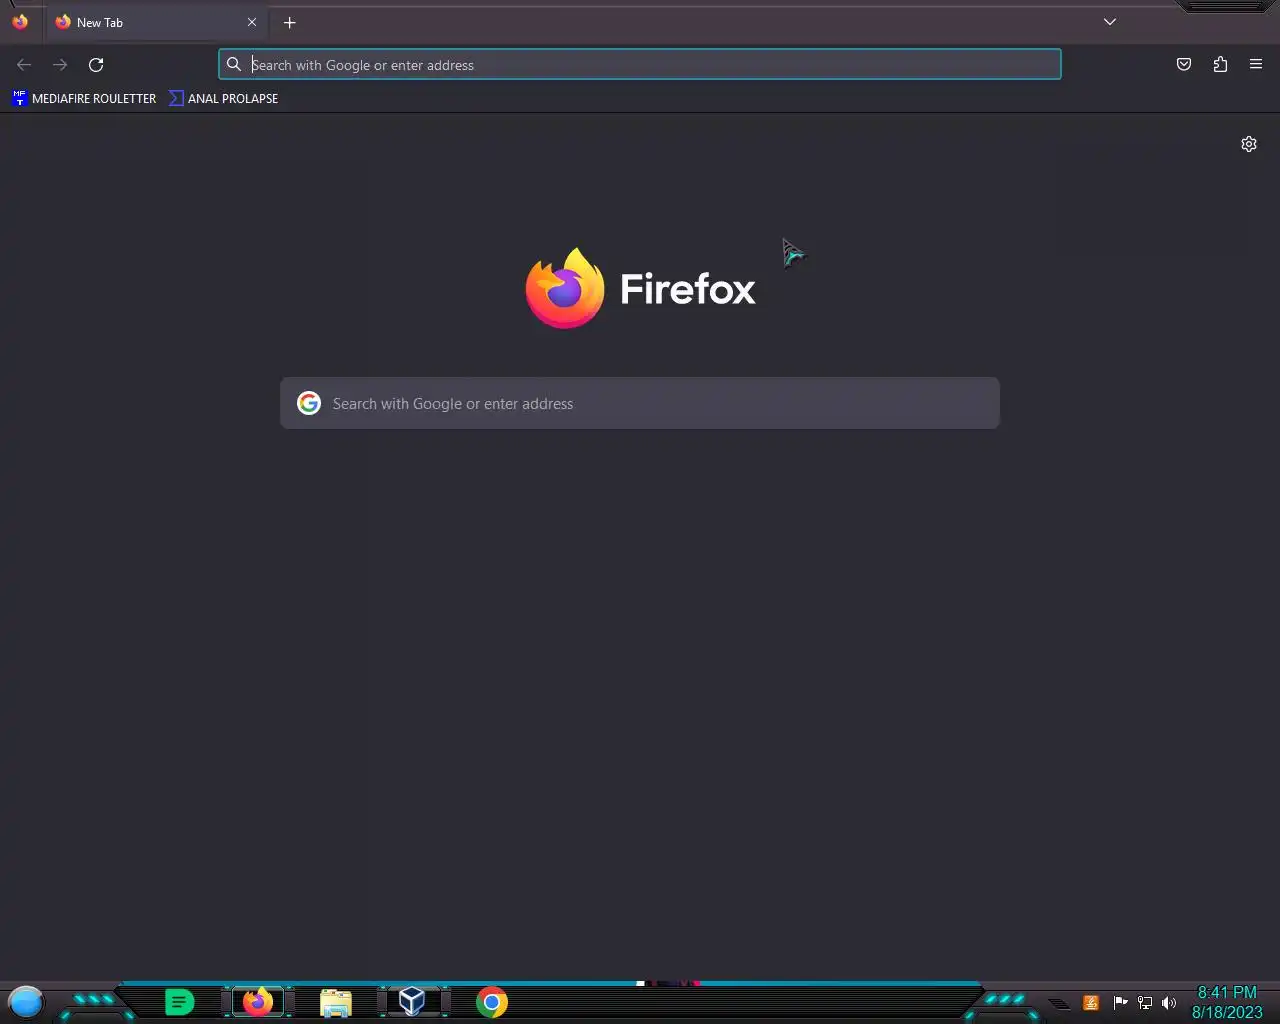Screen dimensions: 1280x1024
Task: Click the back navigation arrow
Action: pos(24,65)
